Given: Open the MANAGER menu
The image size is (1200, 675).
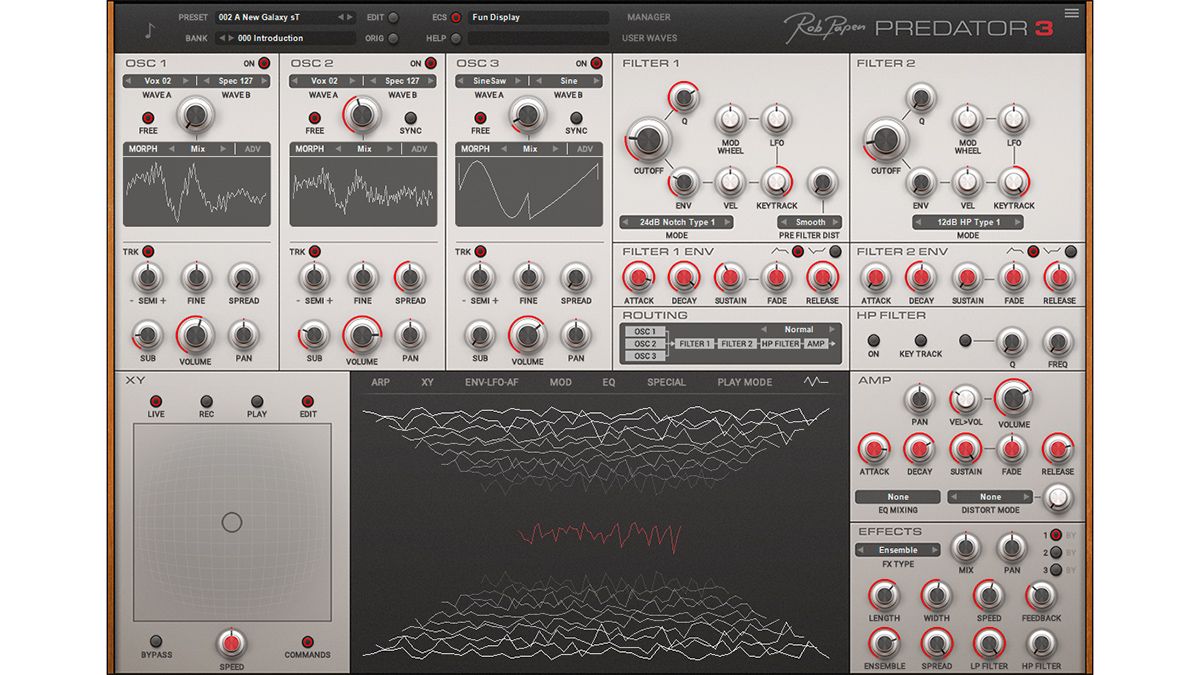Looking at the screenshot, I should click(x=648, y=17).
